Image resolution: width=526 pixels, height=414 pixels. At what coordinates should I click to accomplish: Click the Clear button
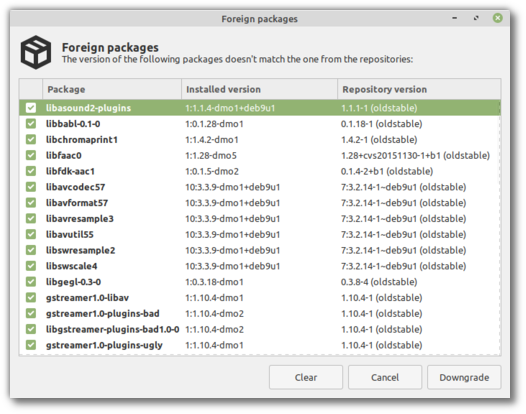306,377
